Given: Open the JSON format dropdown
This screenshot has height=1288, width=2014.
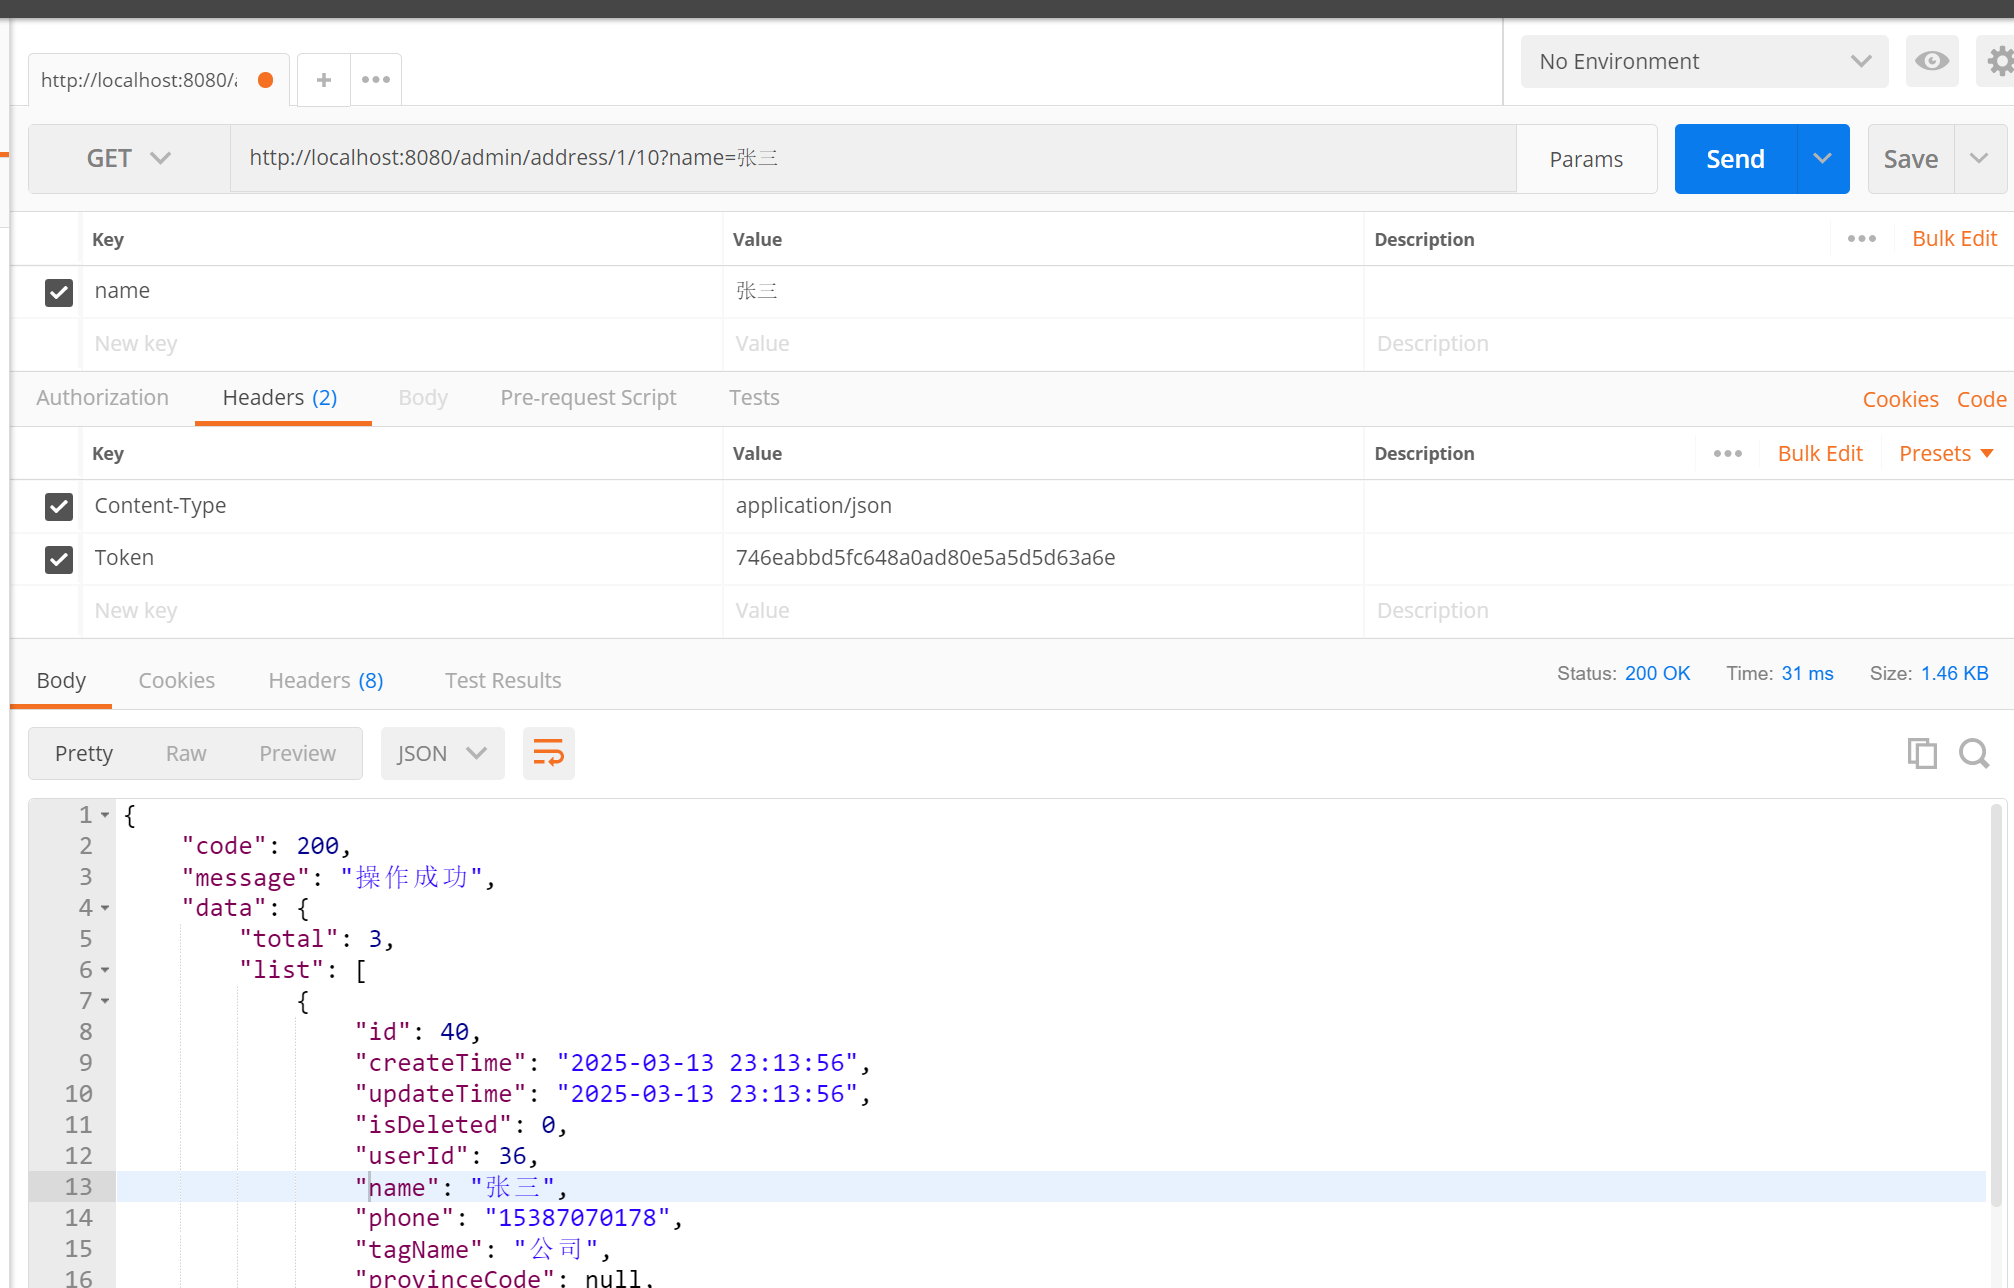Looking at the screenshot, I should (x=442, y=753).
